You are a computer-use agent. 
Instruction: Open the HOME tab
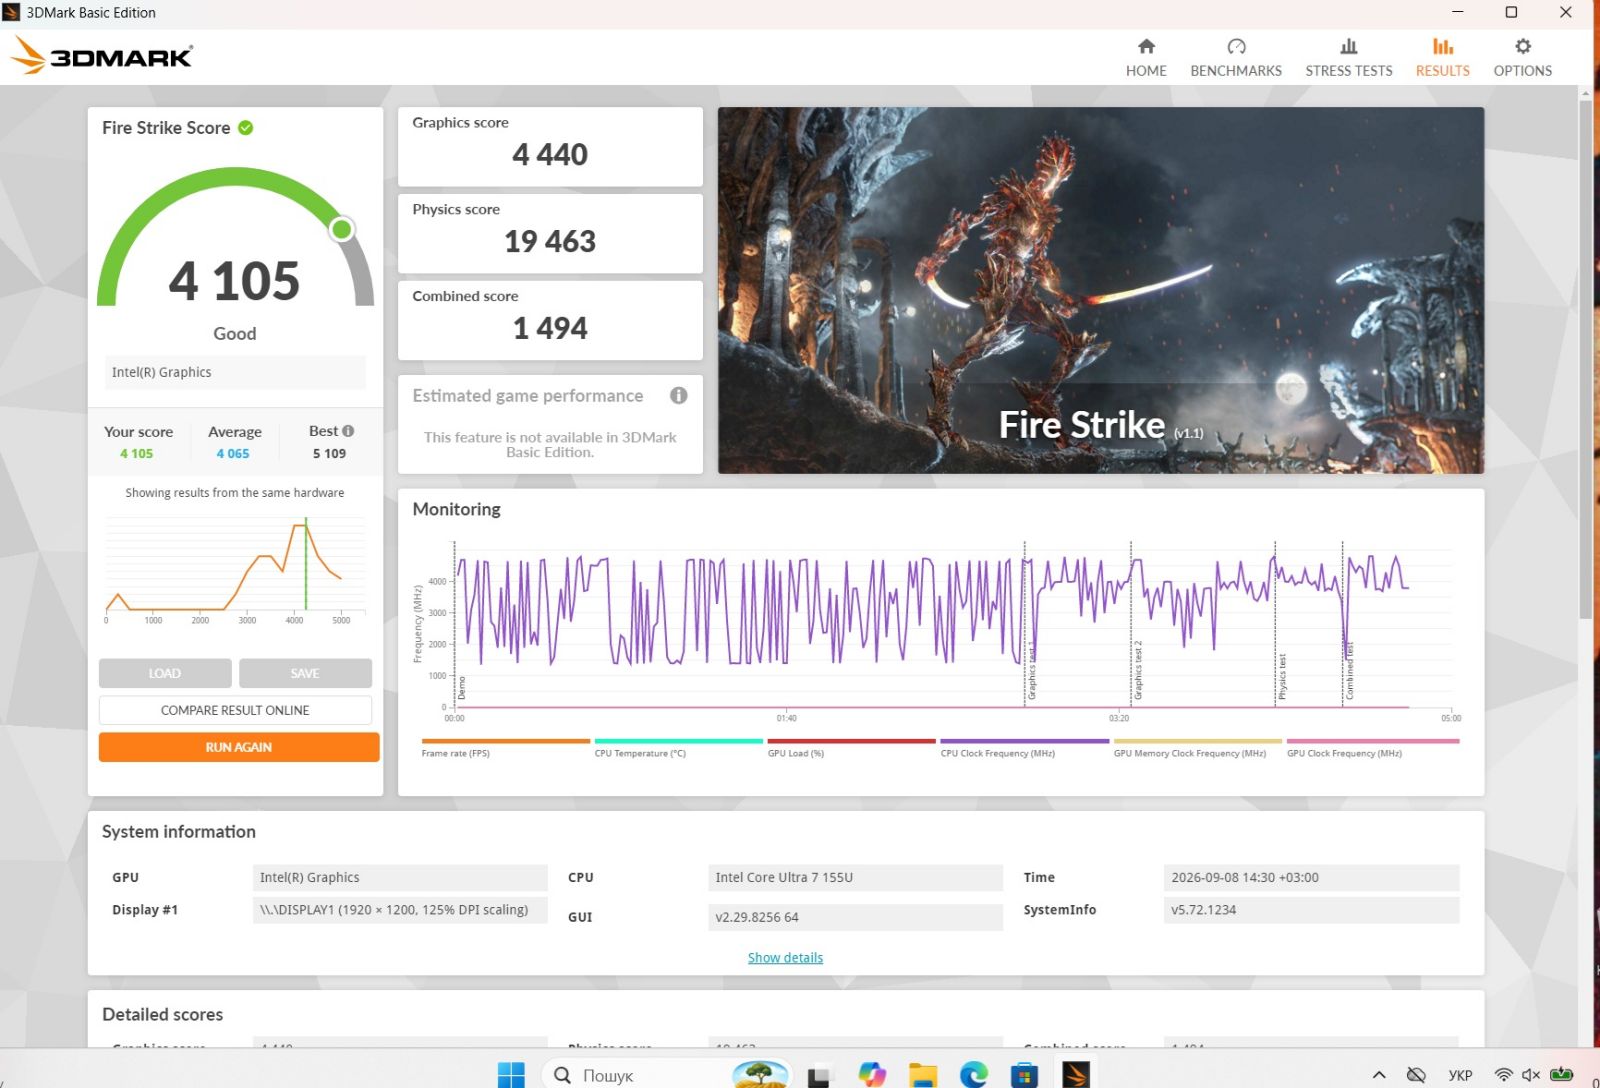(x=1146, y=58)
